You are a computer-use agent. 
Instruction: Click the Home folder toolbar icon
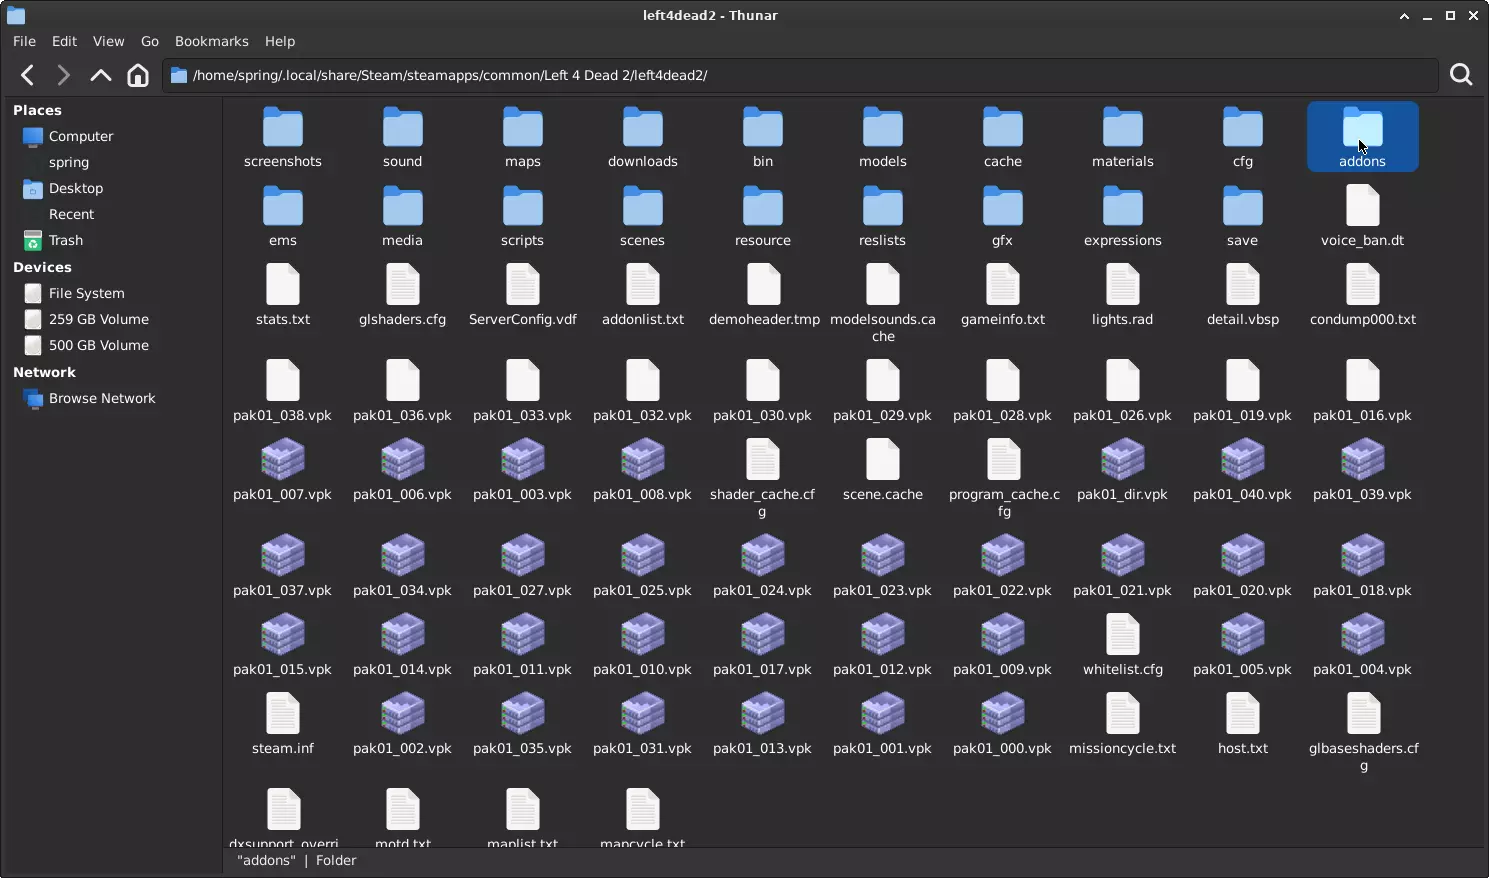pos(138,75)
